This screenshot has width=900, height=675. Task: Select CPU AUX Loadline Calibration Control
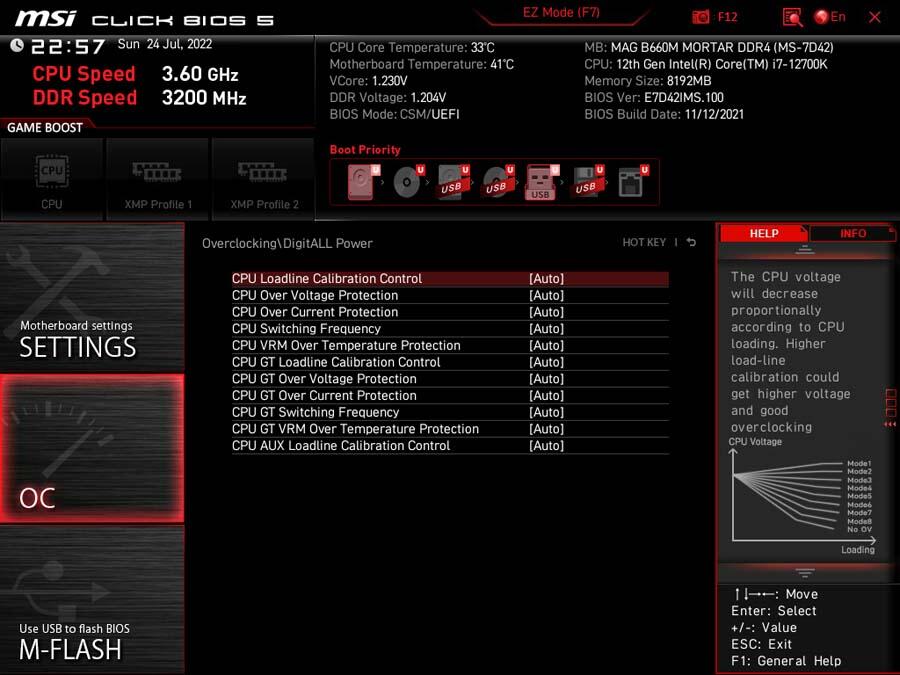tap(450, 445)
